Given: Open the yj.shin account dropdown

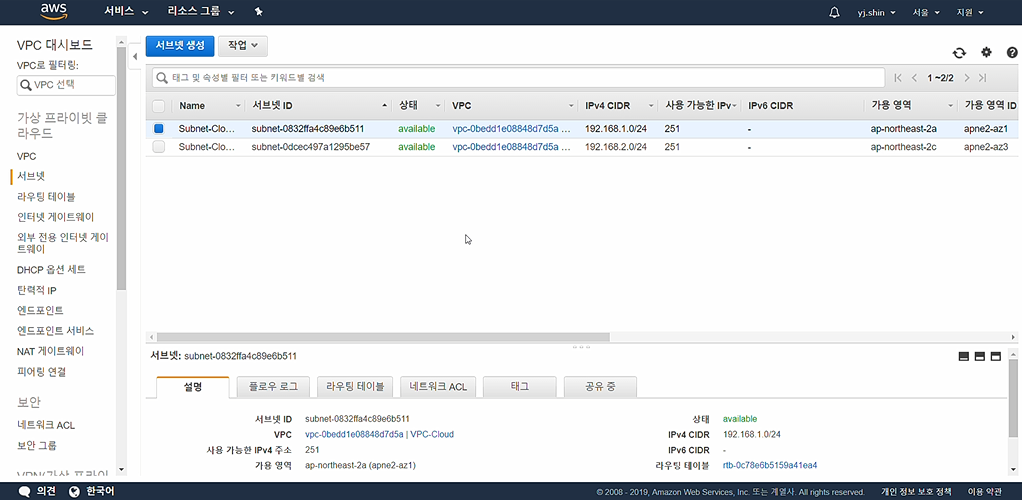Looking at the screenshot, I should tap(877, 12).
